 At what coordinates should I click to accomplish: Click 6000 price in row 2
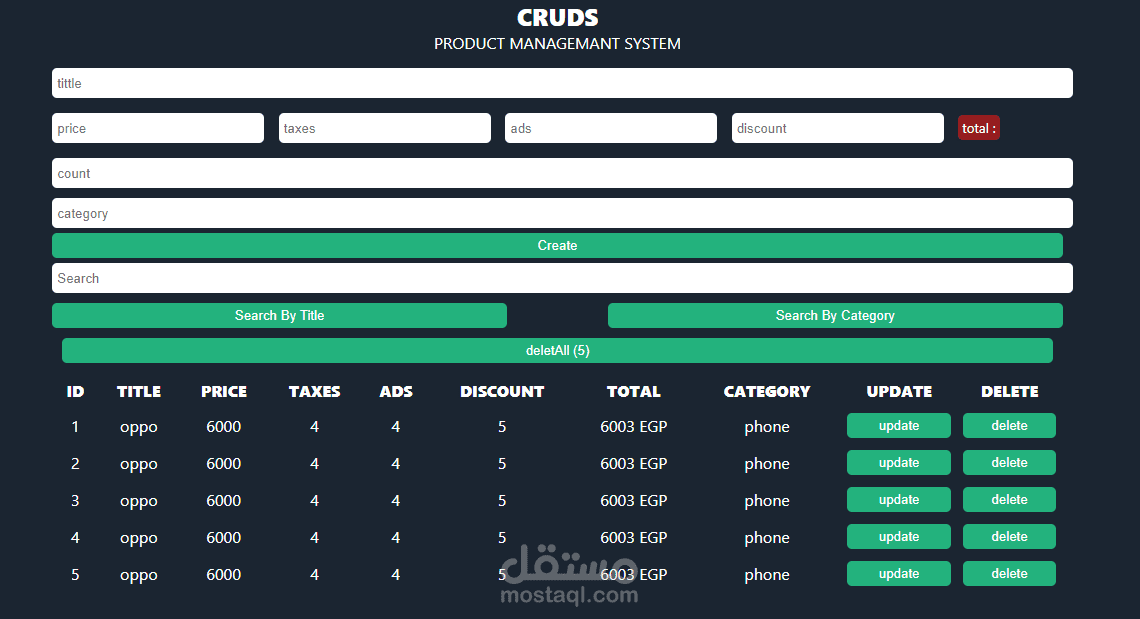223,463
